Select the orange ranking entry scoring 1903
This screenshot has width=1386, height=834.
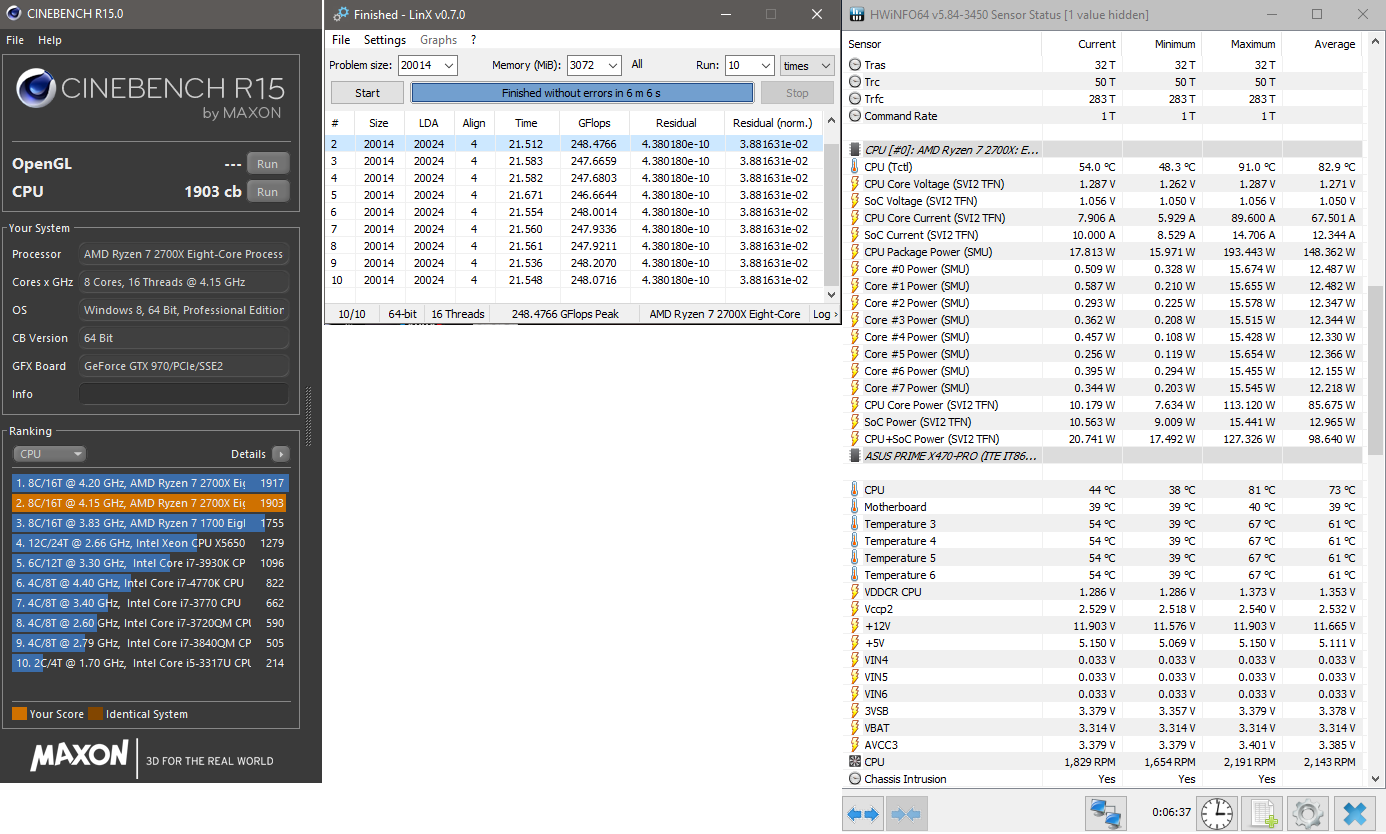pos(150,503)
